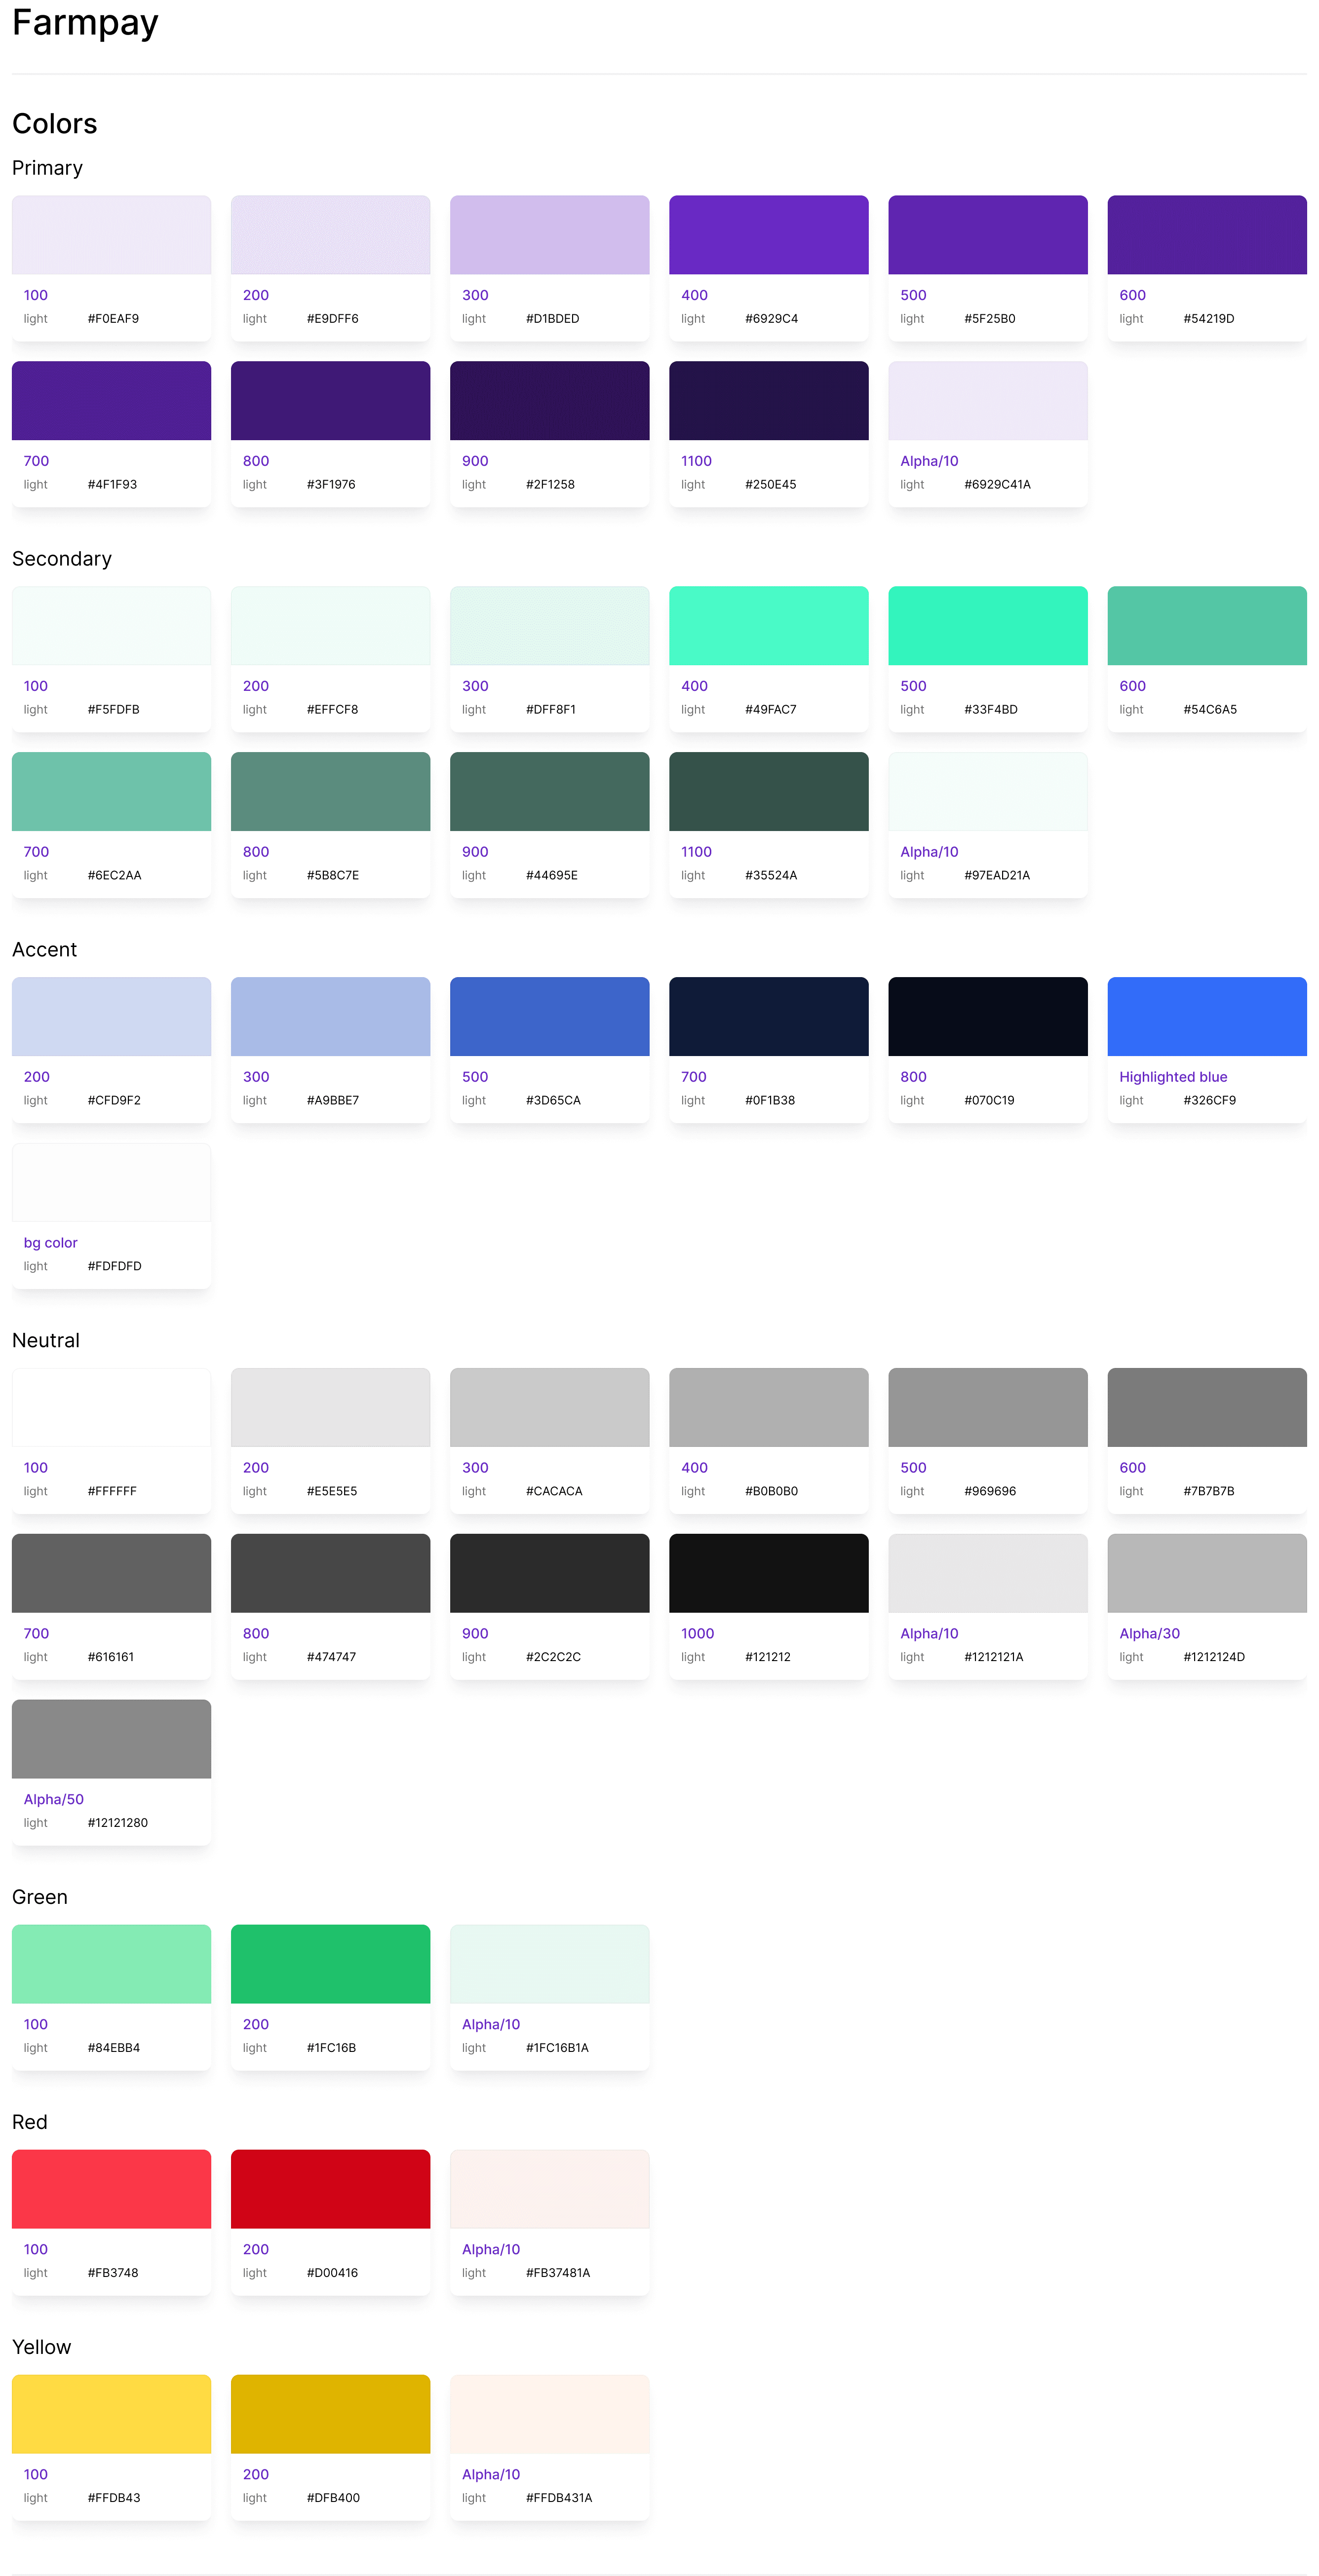The image size is (1319, 2576).
Task: Click the Accent 700 navy swatch
Action: pos(768,1017)
